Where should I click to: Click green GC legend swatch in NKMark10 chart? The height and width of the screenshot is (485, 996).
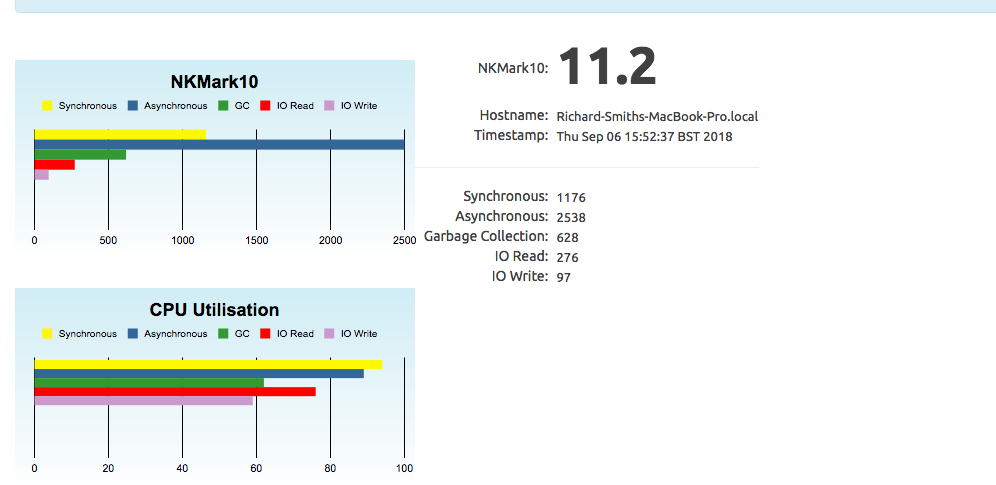click(x=224, y=106)
